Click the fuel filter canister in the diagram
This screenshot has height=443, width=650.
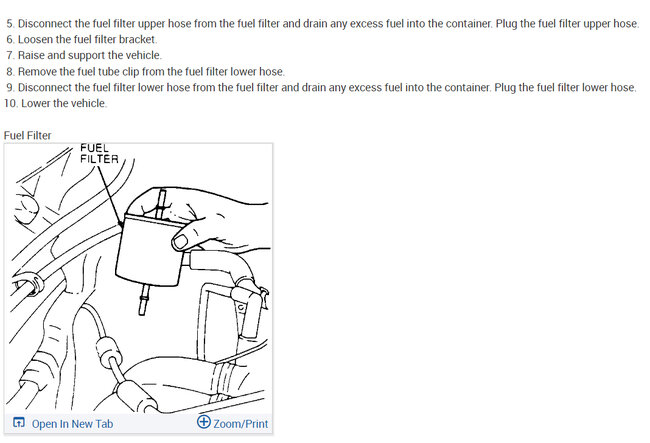click(150, 250)
